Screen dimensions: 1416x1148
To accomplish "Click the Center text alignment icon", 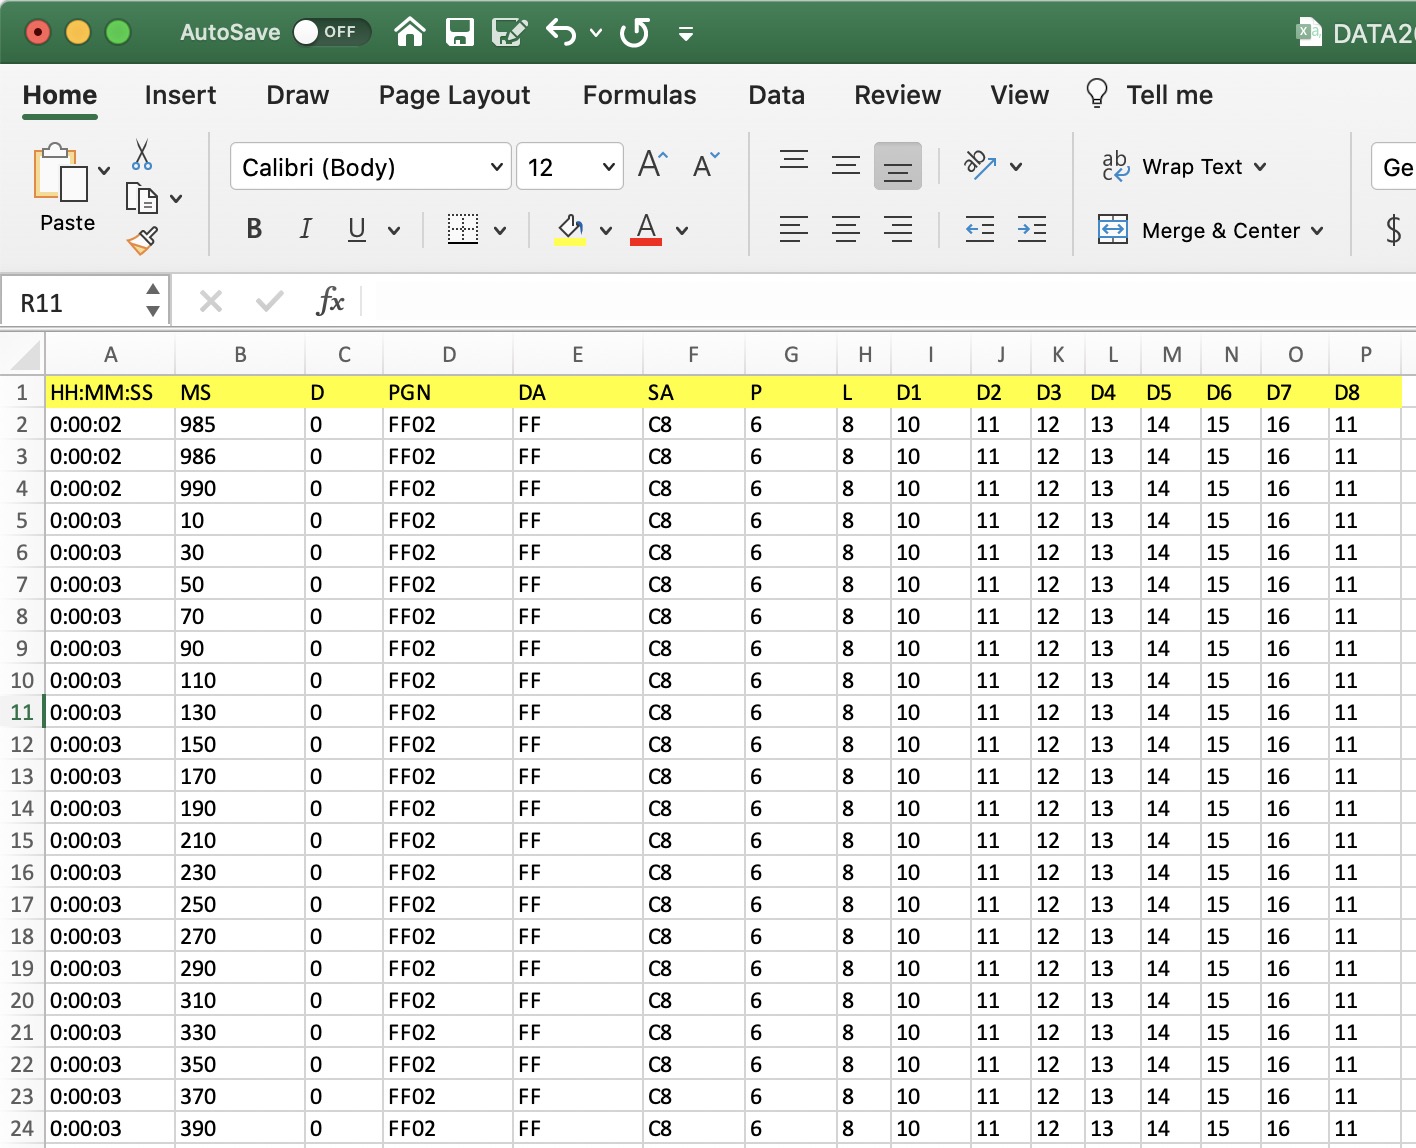I will [846, 230].
